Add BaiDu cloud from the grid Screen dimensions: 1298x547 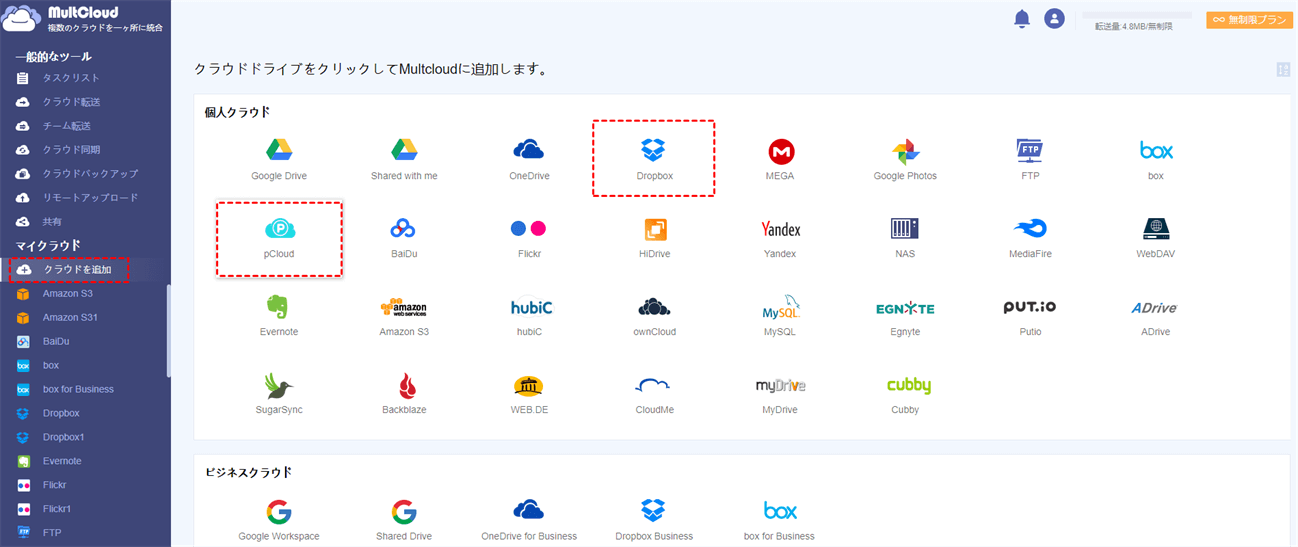click(x=404, y=238)
